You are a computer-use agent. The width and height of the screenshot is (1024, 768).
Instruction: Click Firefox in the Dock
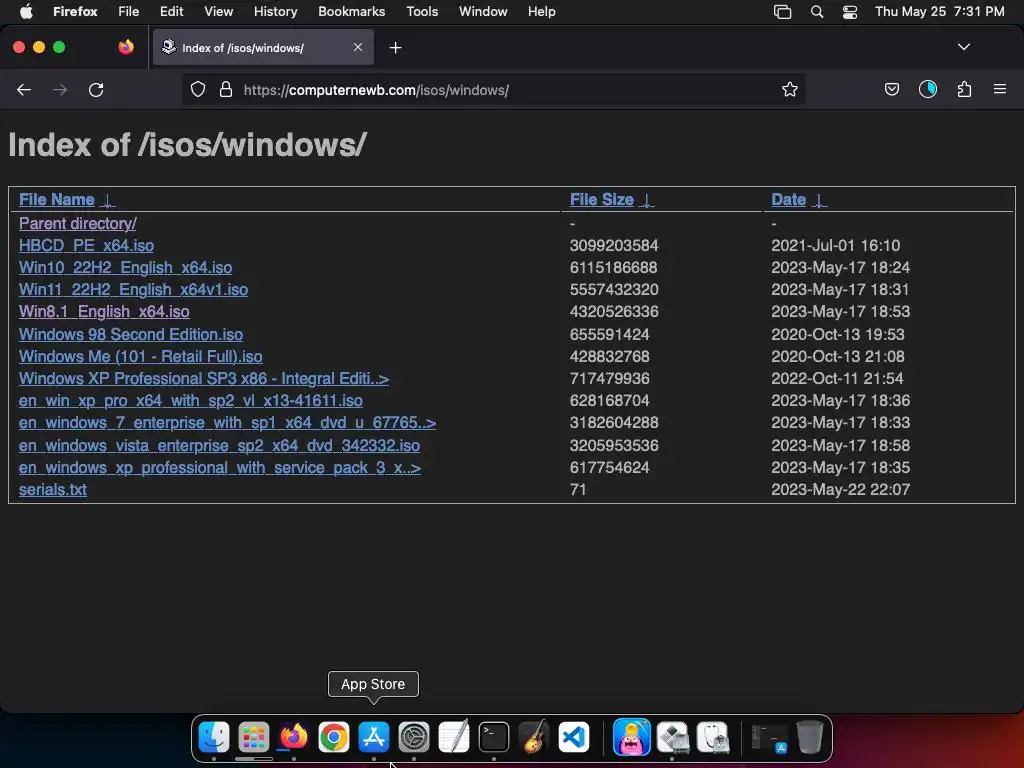294,737
